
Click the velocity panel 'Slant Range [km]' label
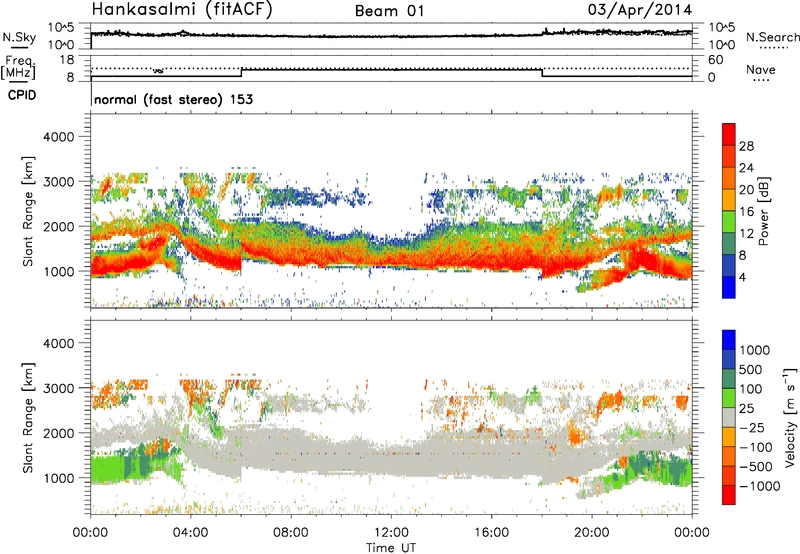pyautogui.click(x=29, y=418)
